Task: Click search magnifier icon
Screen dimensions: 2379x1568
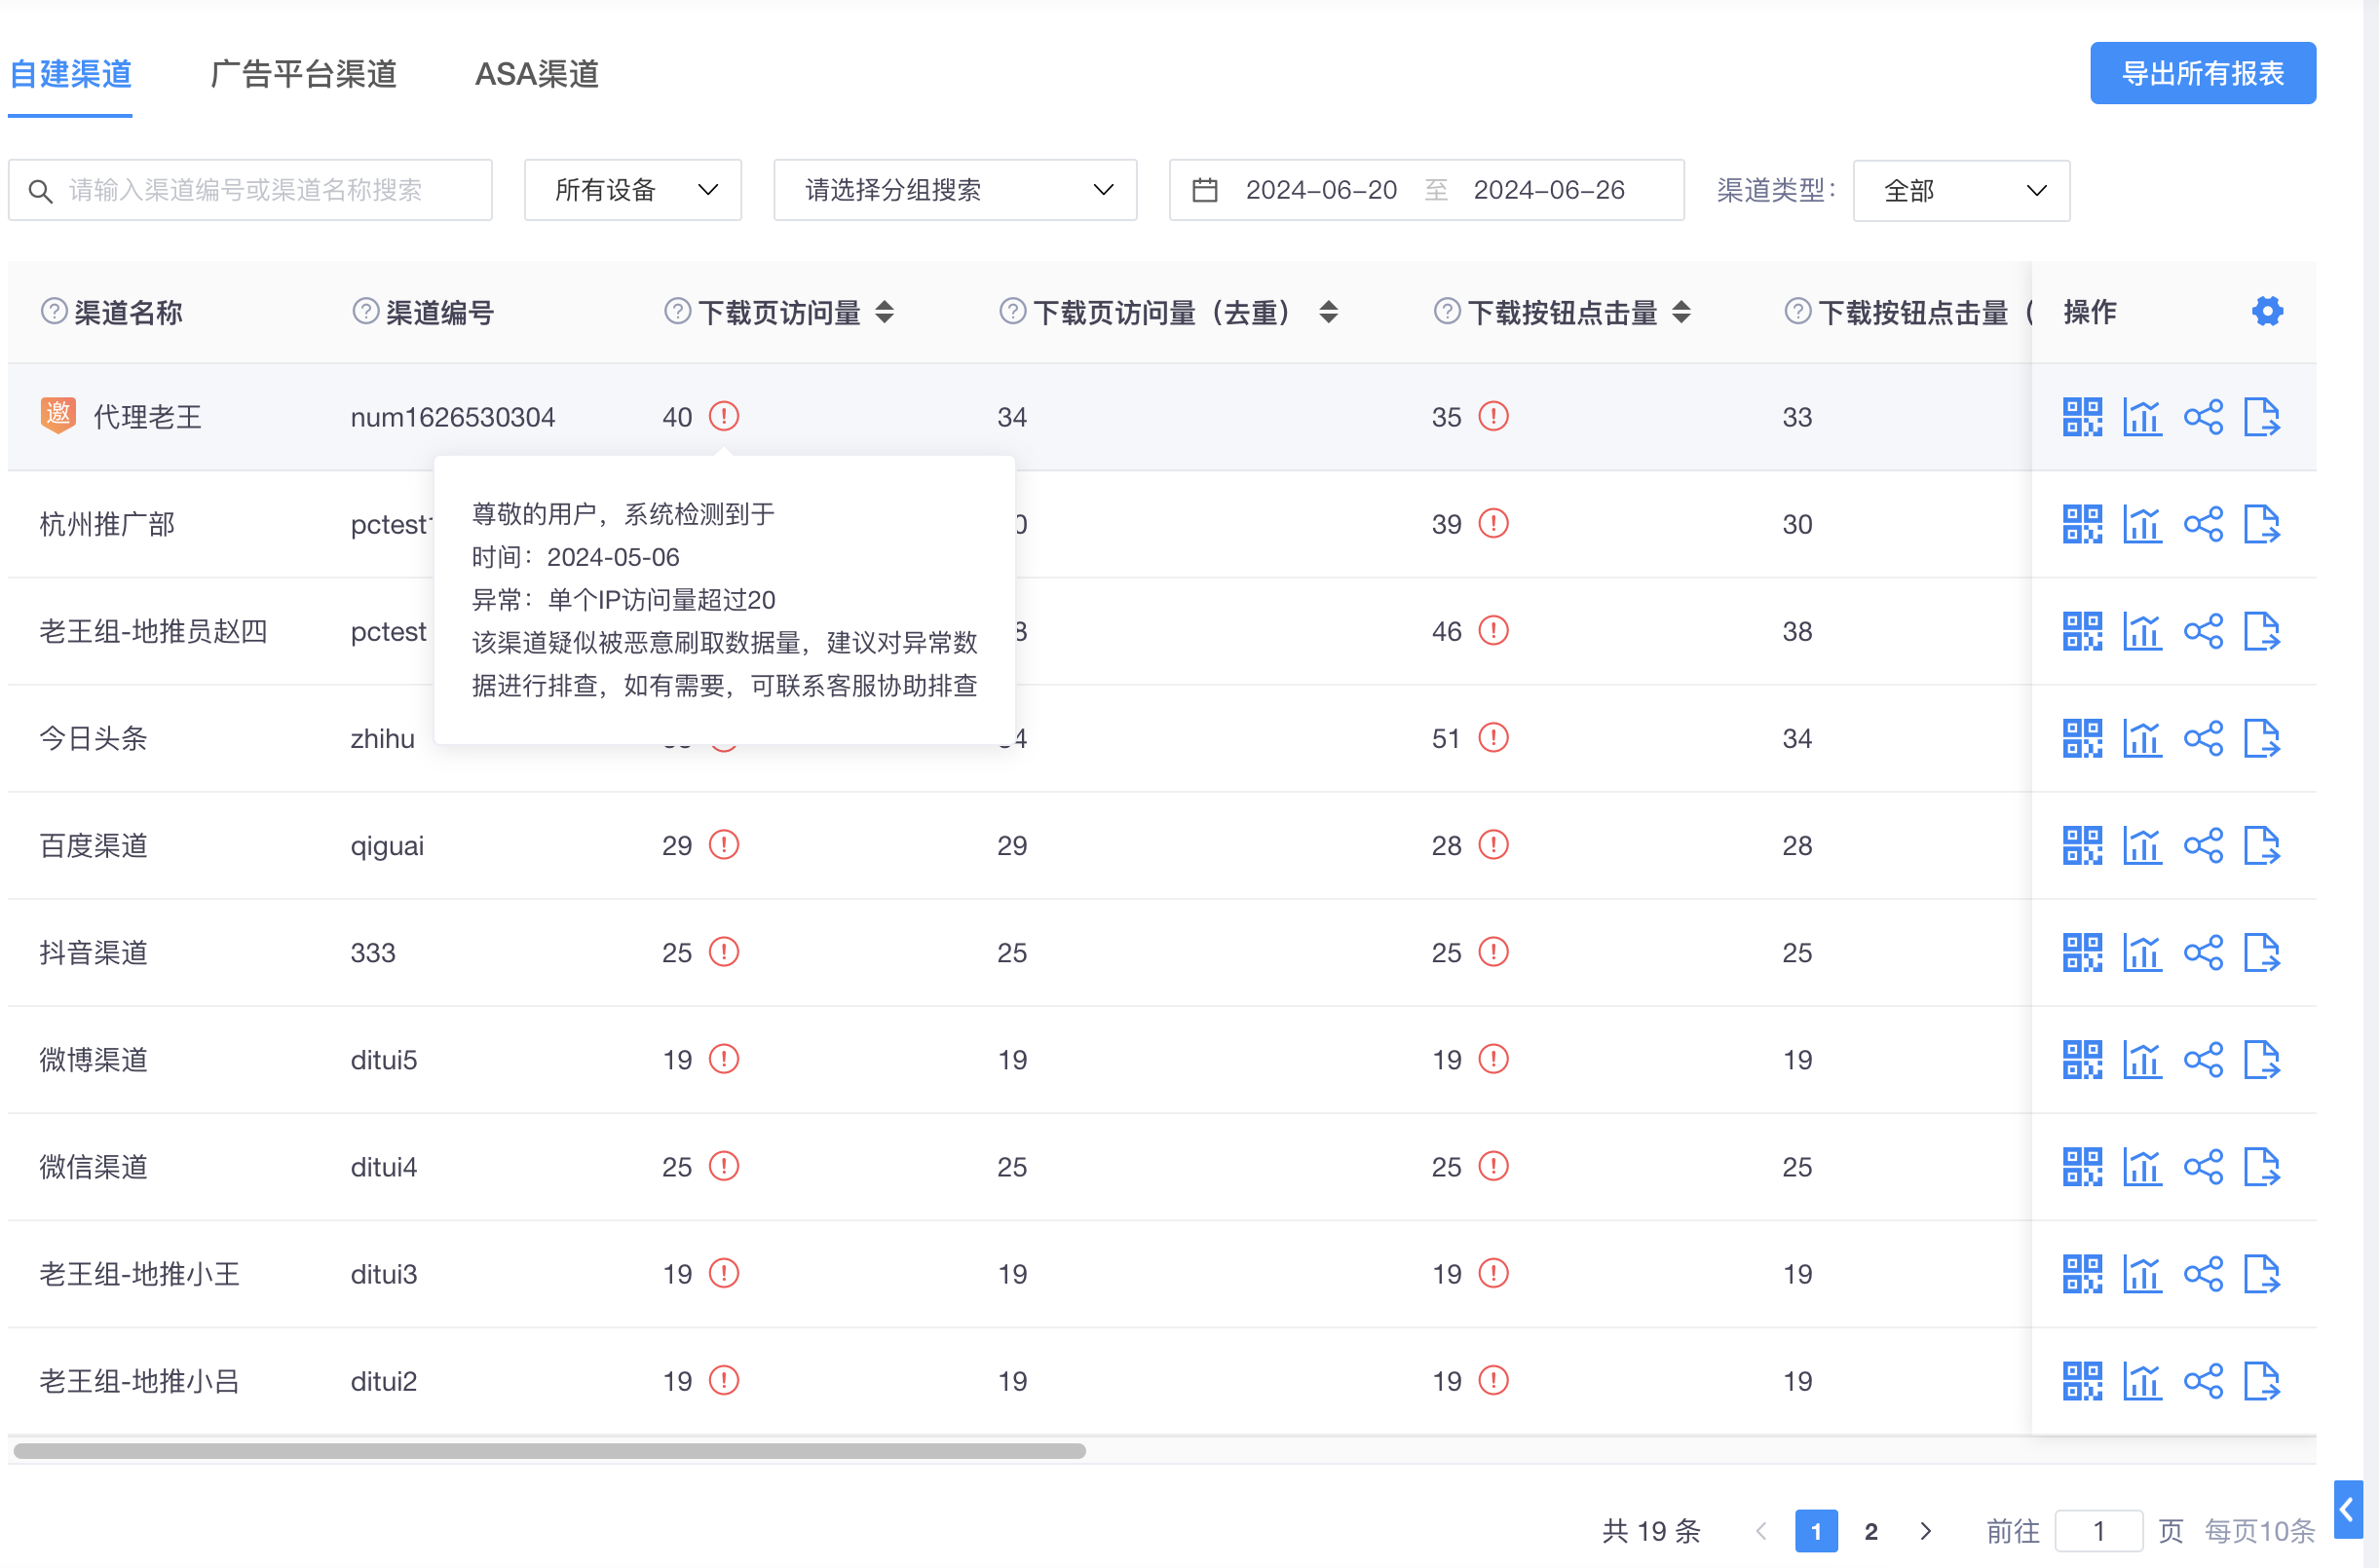Action: point(40,190)
